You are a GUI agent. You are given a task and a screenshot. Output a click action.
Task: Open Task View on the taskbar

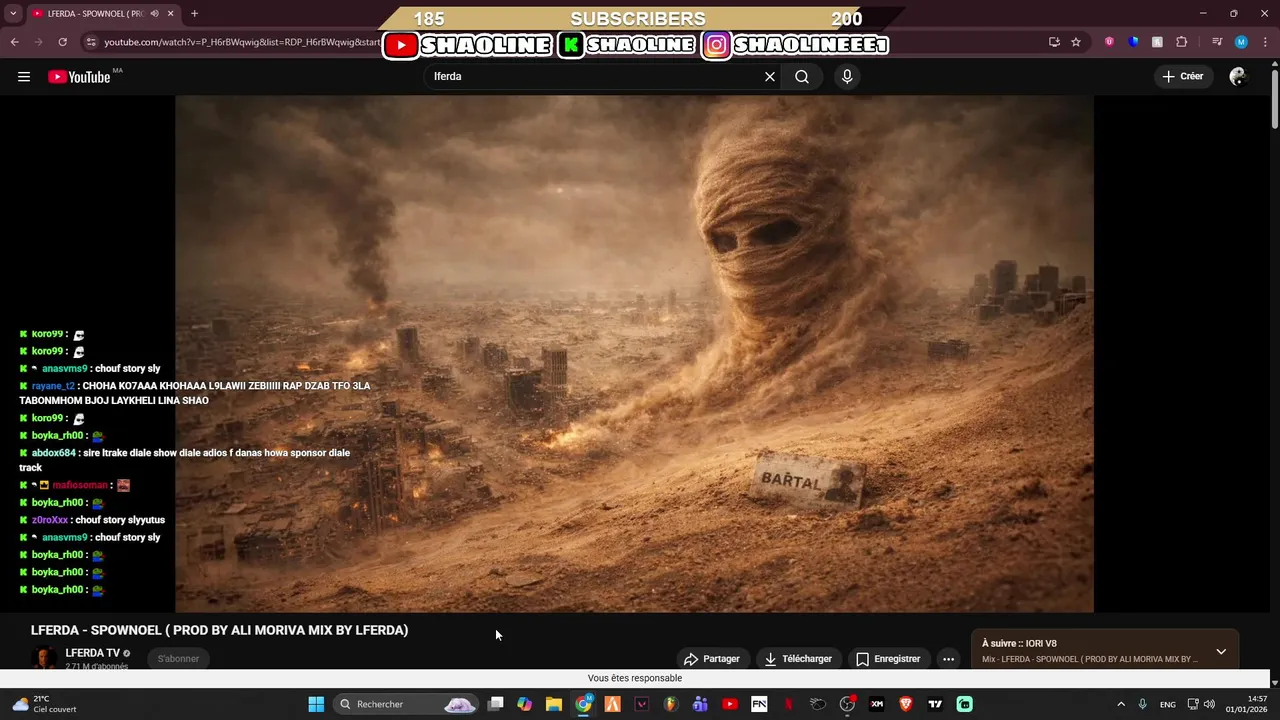tap(495, 704)
